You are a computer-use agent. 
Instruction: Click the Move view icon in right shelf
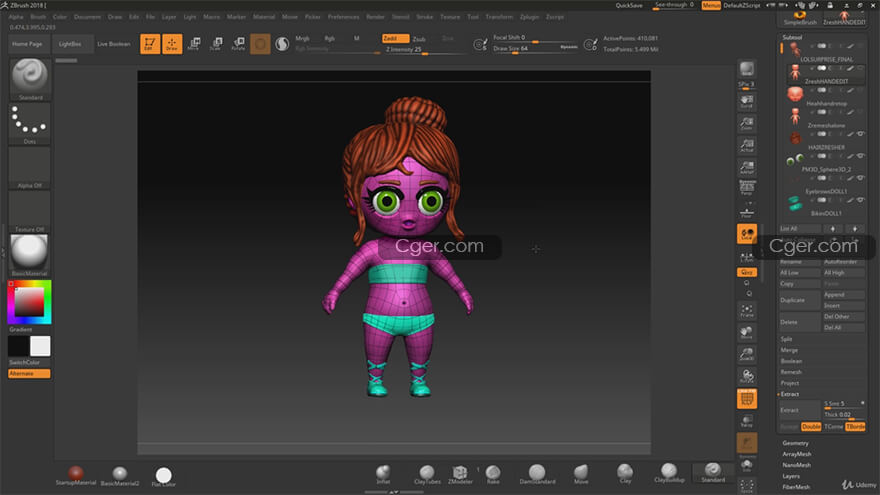747,333
